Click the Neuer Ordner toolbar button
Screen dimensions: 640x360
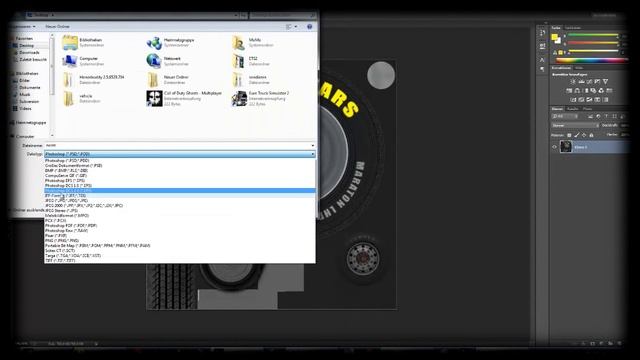tap(57, 27)
